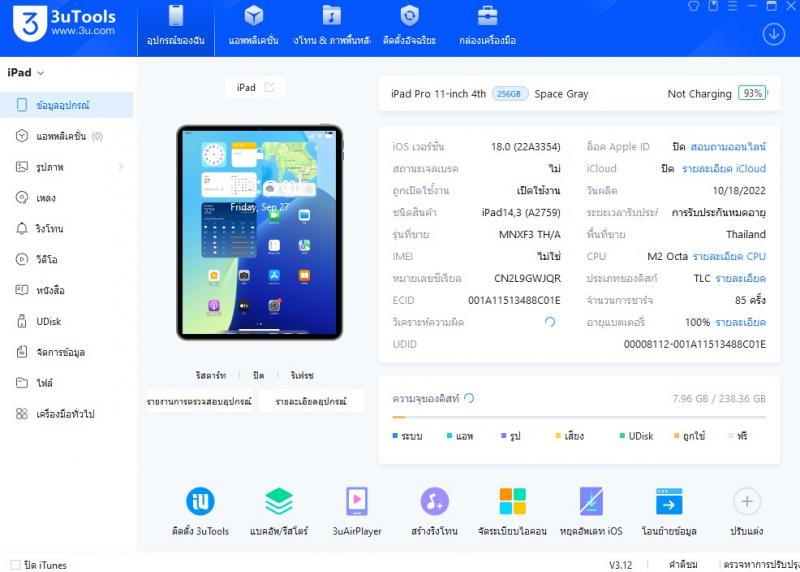Open the UDisk sidebar item

[49, 321]
